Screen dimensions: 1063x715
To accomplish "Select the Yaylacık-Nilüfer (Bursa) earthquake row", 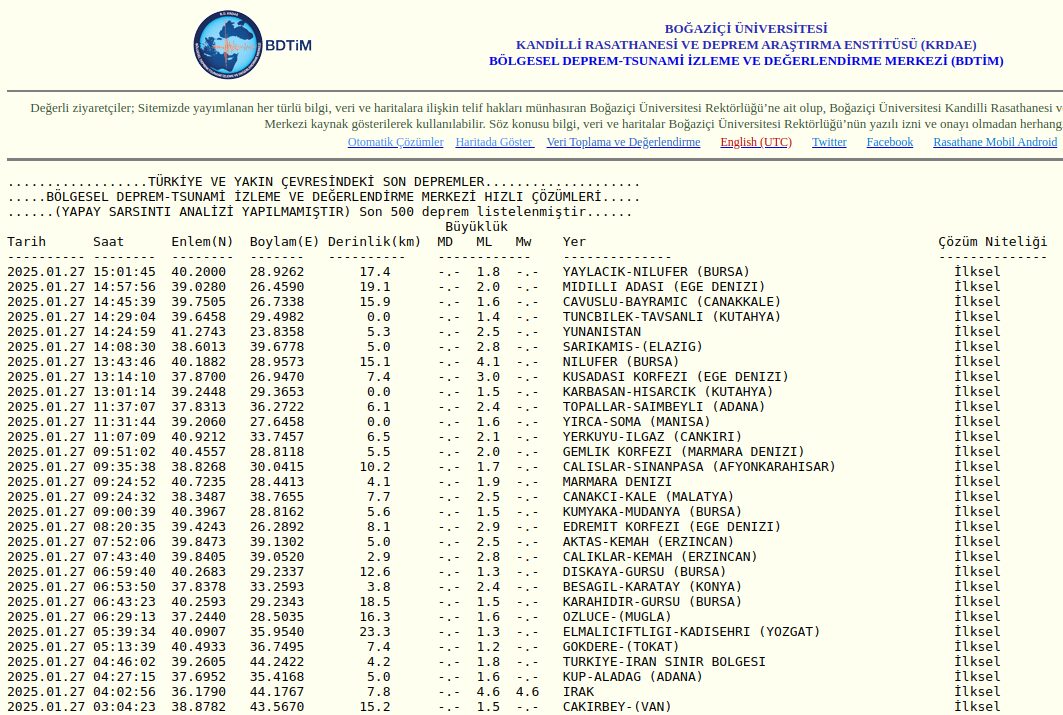I will point(656,272).
